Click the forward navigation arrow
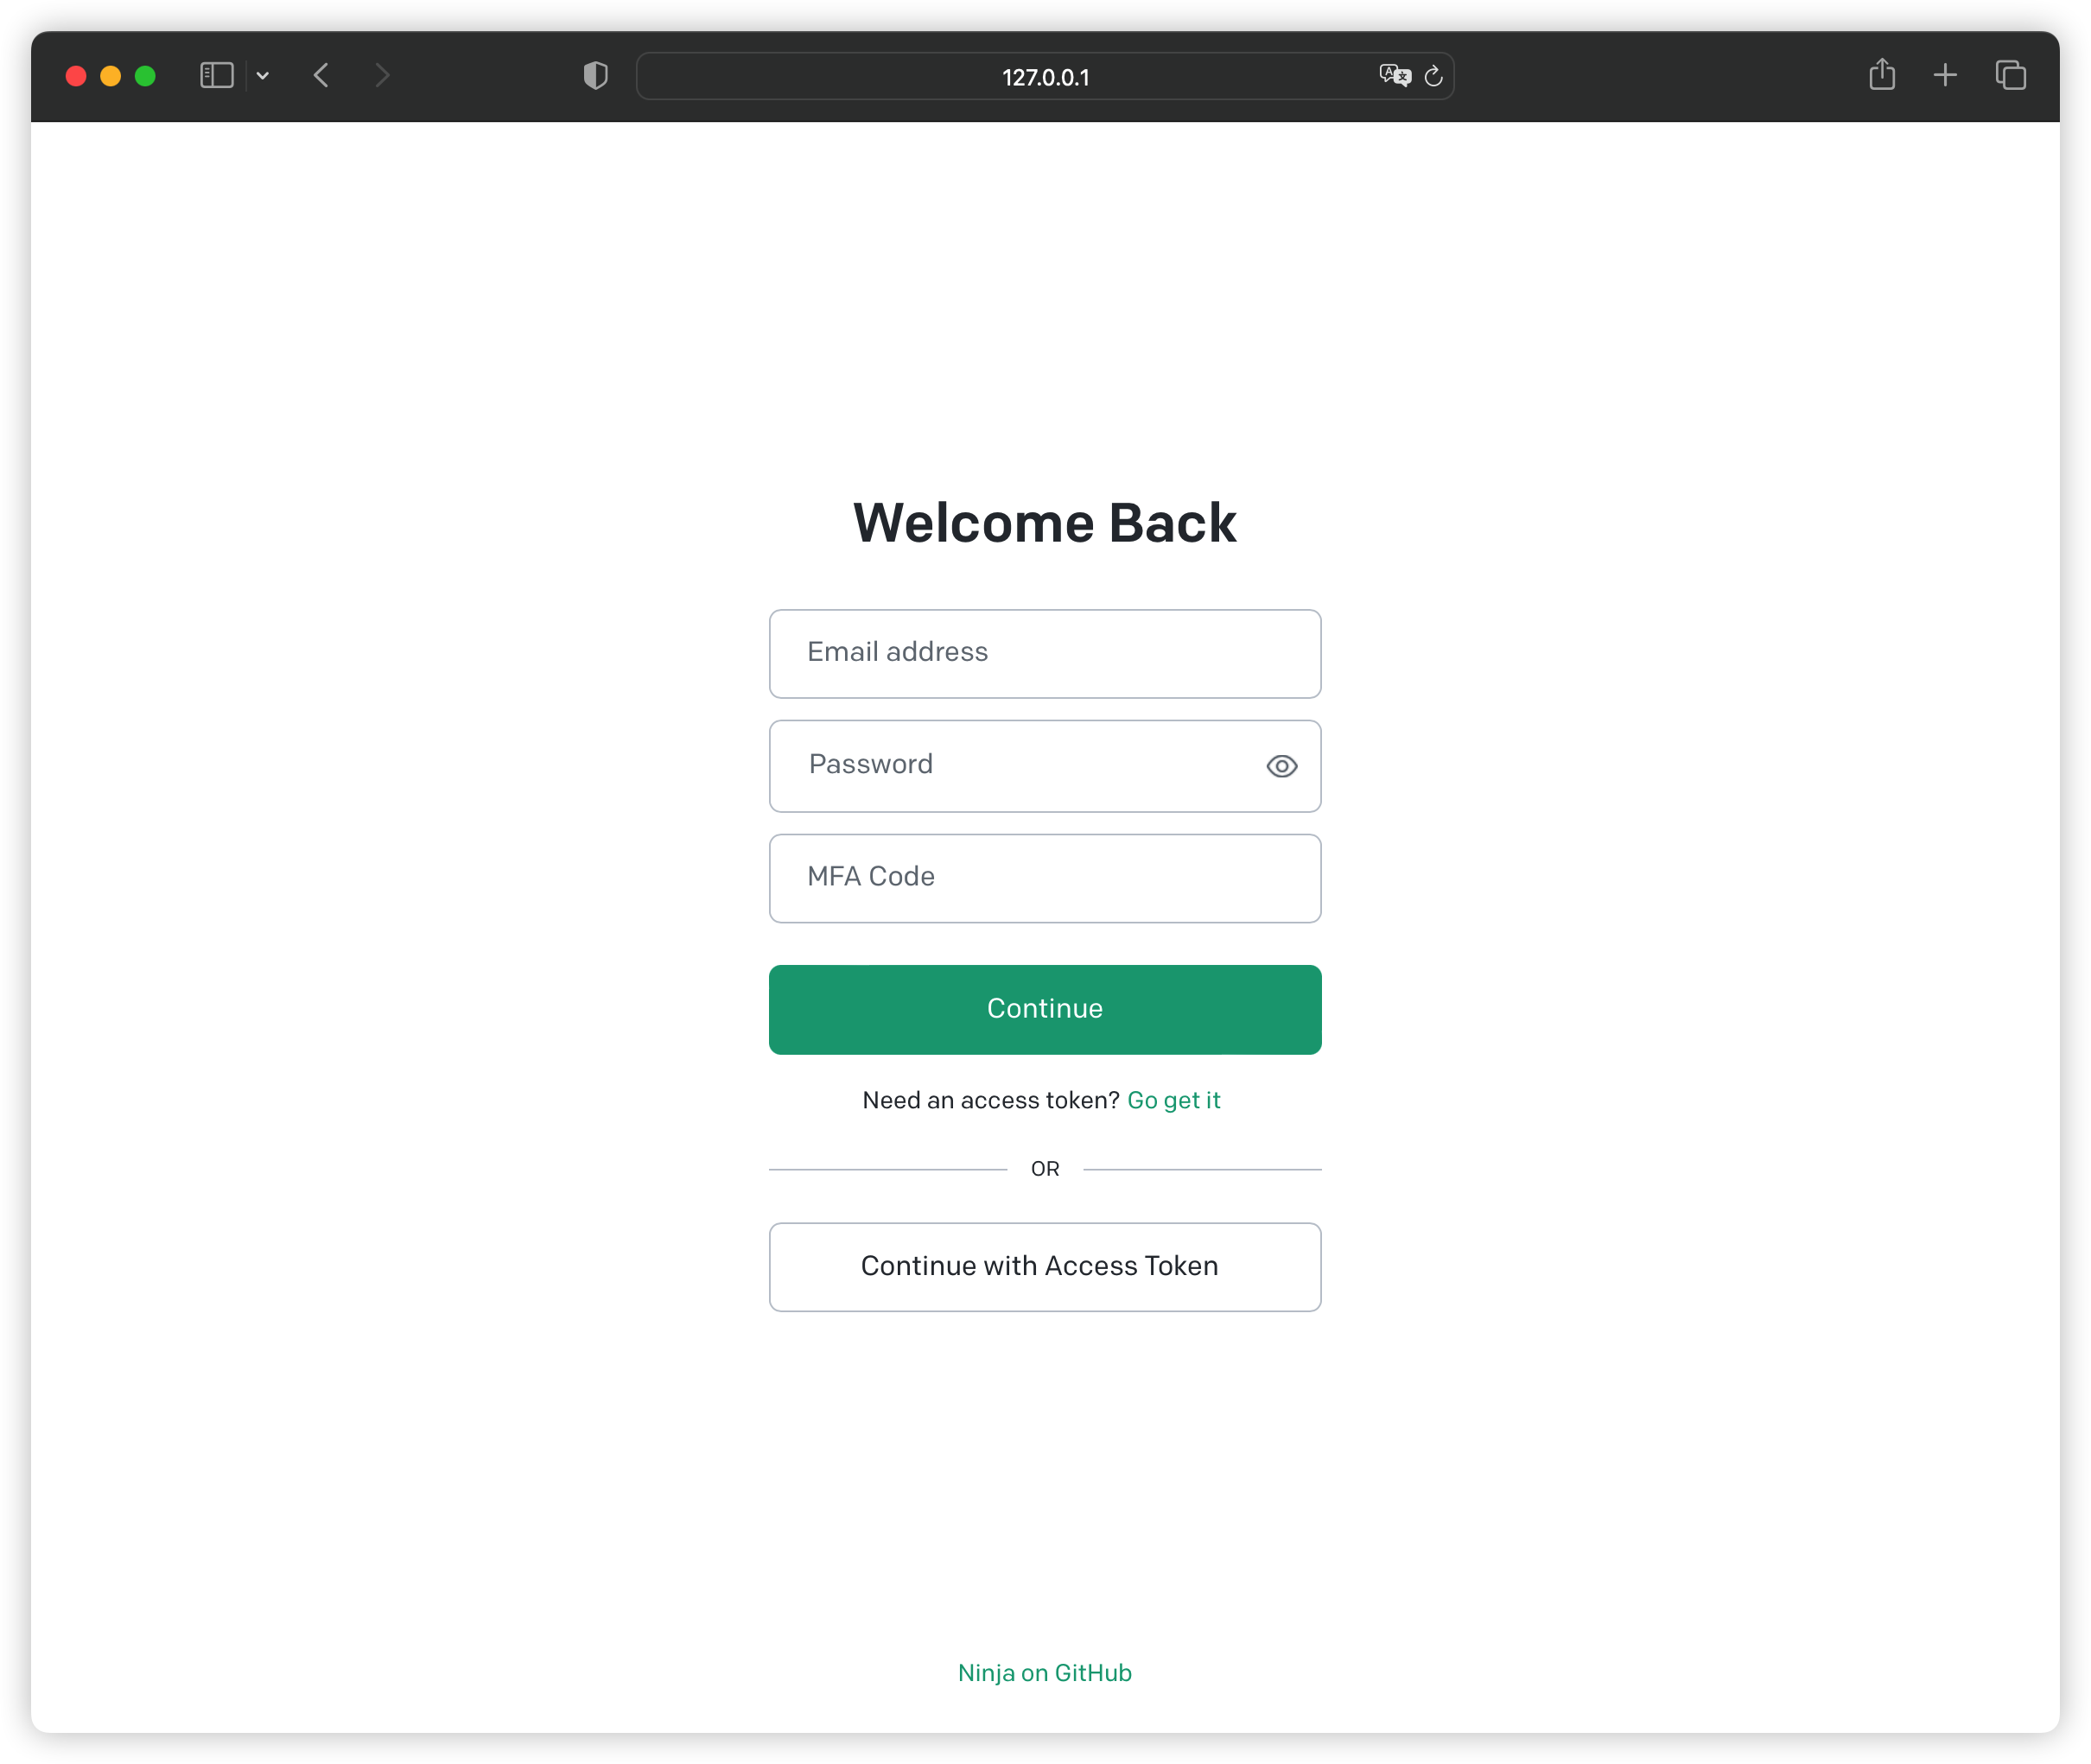This screenshot has width=2091, height=1764. 382,76
